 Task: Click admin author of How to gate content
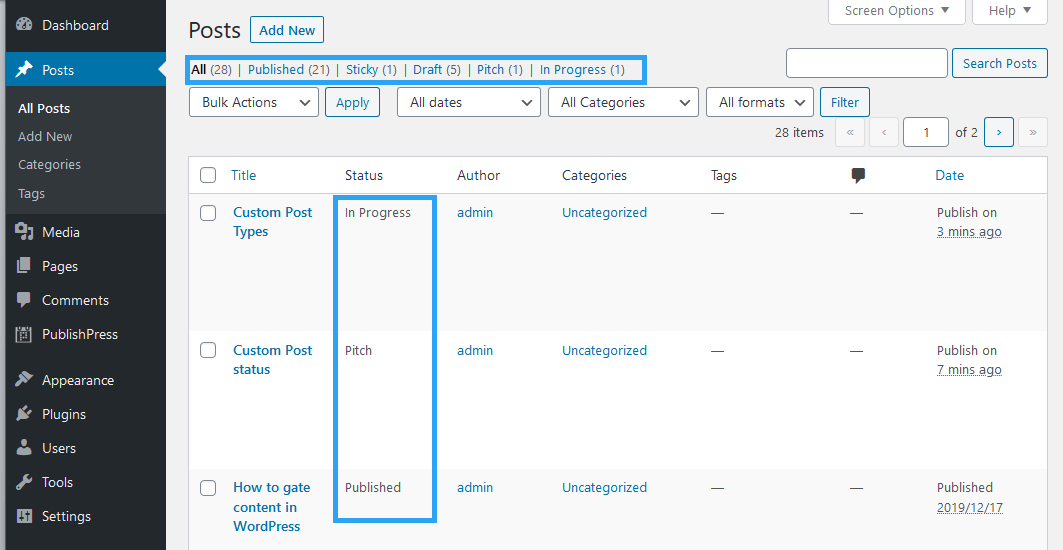point(475,488)
